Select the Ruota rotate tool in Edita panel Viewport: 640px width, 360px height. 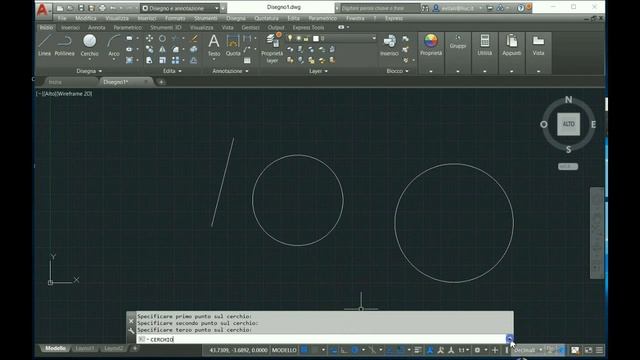coord(162,38)
